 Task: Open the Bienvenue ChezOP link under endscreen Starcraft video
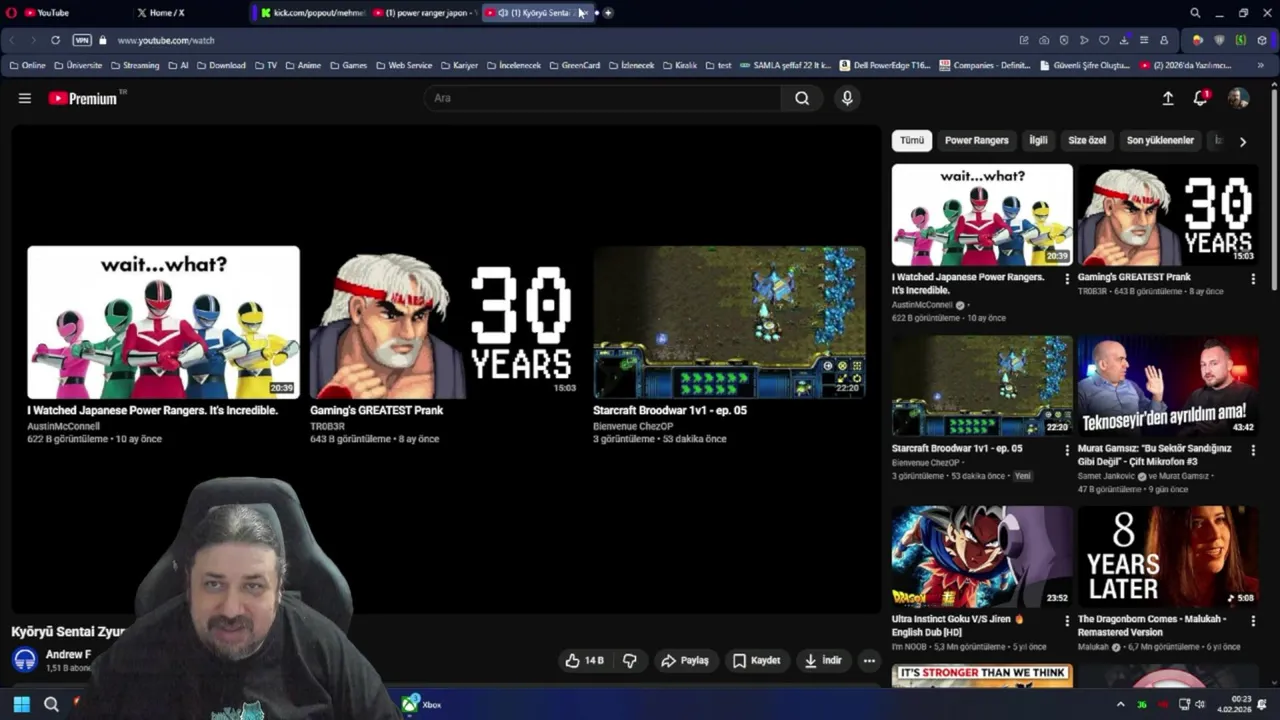click(633, 426)
